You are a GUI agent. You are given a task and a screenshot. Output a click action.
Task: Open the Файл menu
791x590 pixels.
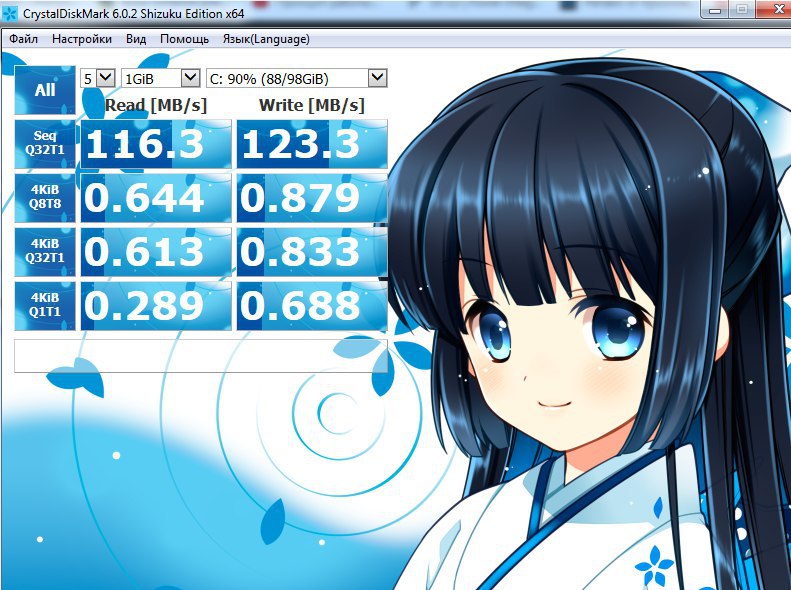point(24,39)
